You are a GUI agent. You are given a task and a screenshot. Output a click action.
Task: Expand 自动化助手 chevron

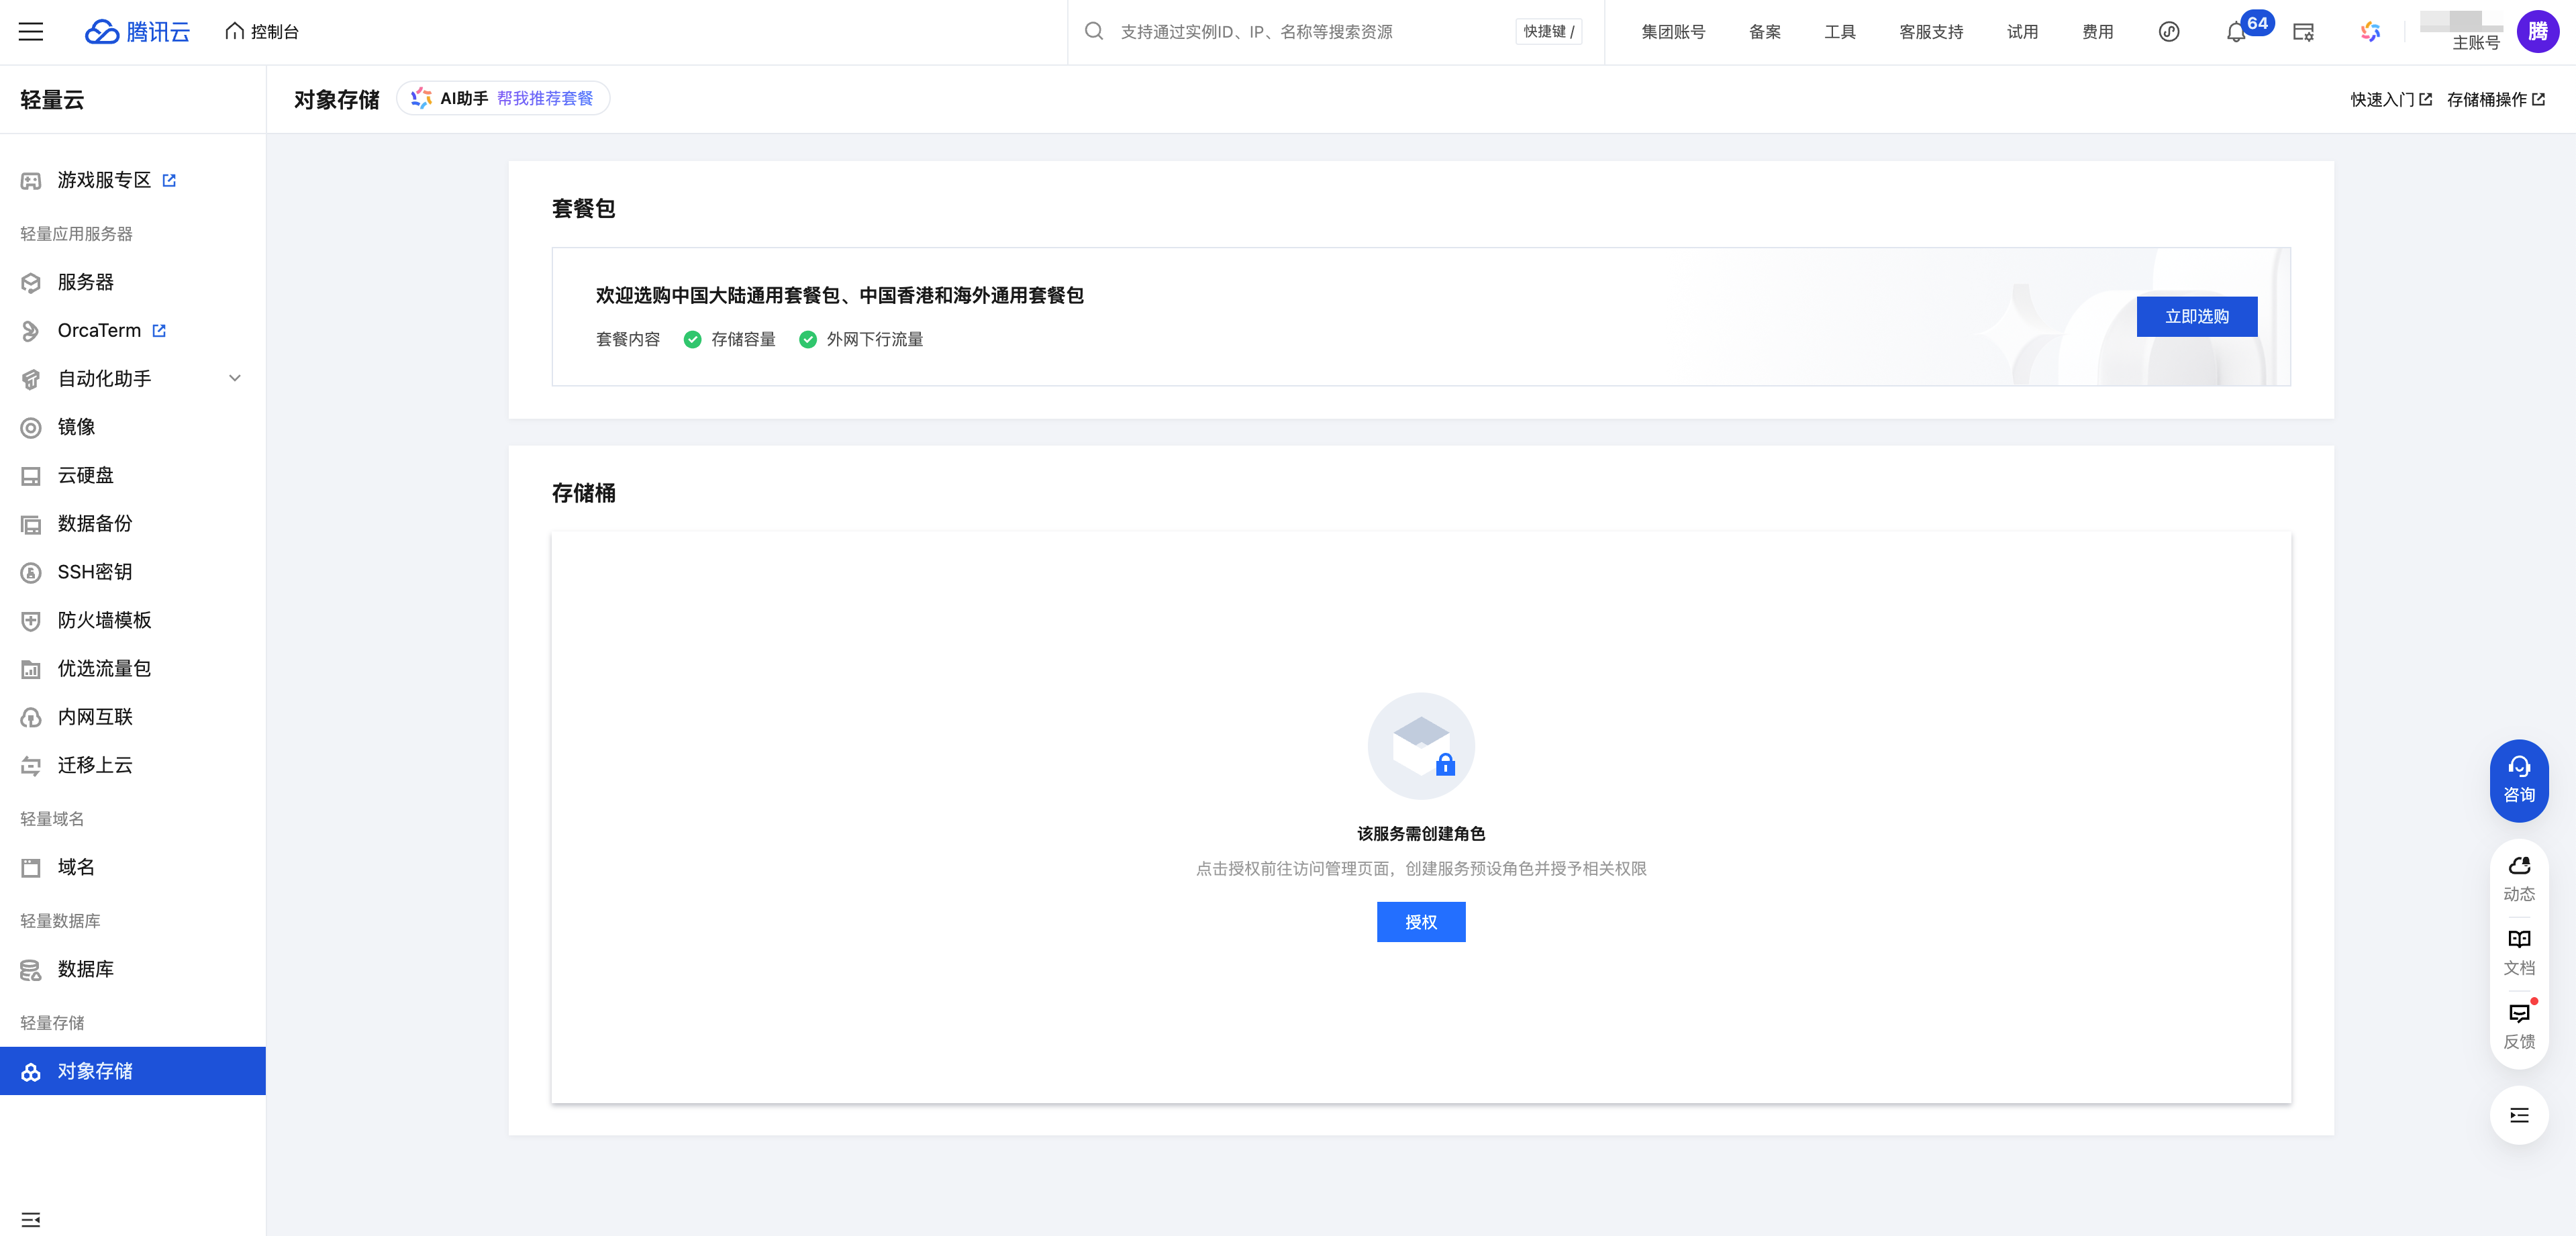pos(235,378)
